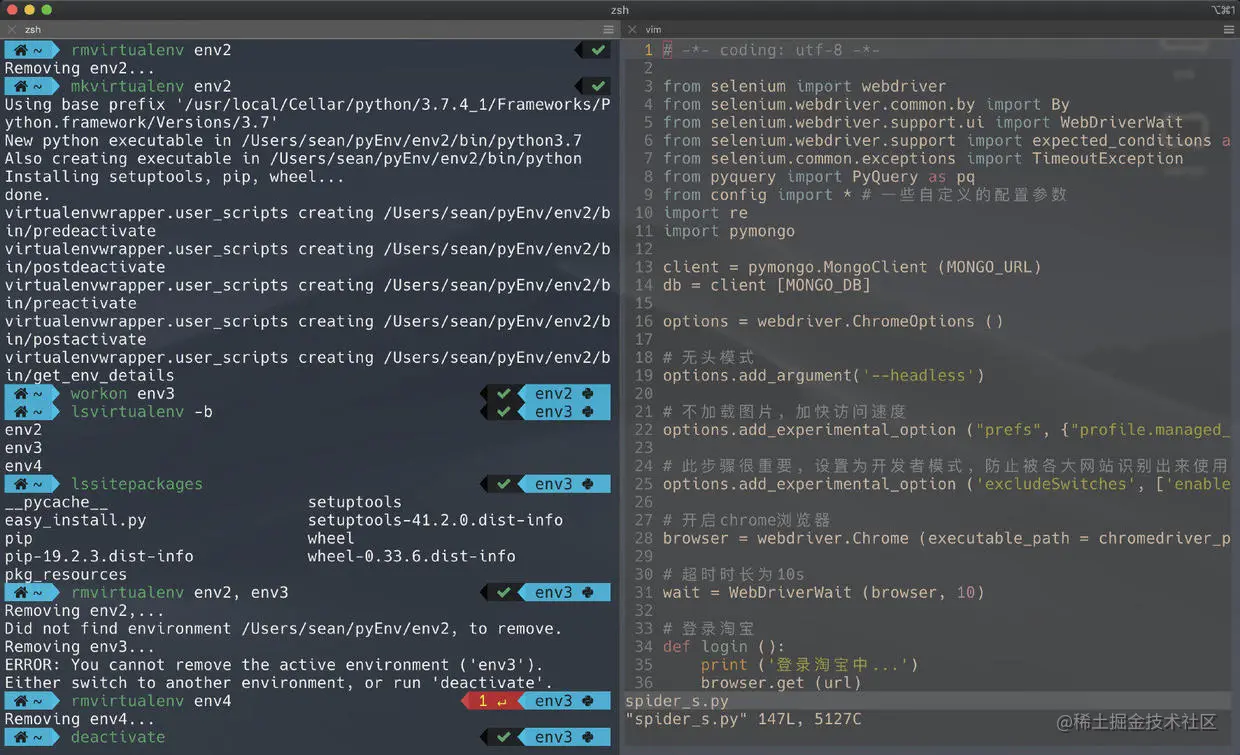Click the 'env4' line in lsvirtualenv output
The image size is (1240, 755).
23,466
